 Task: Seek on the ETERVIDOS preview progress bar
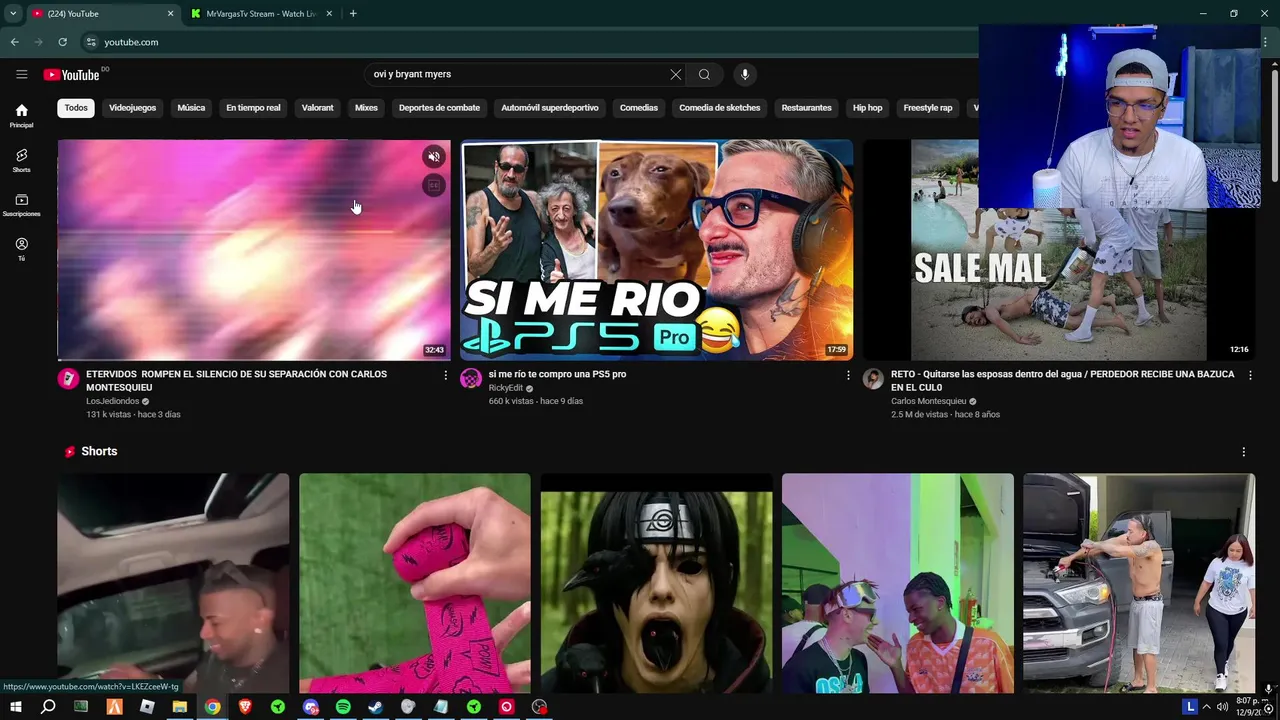pos(254,359)
